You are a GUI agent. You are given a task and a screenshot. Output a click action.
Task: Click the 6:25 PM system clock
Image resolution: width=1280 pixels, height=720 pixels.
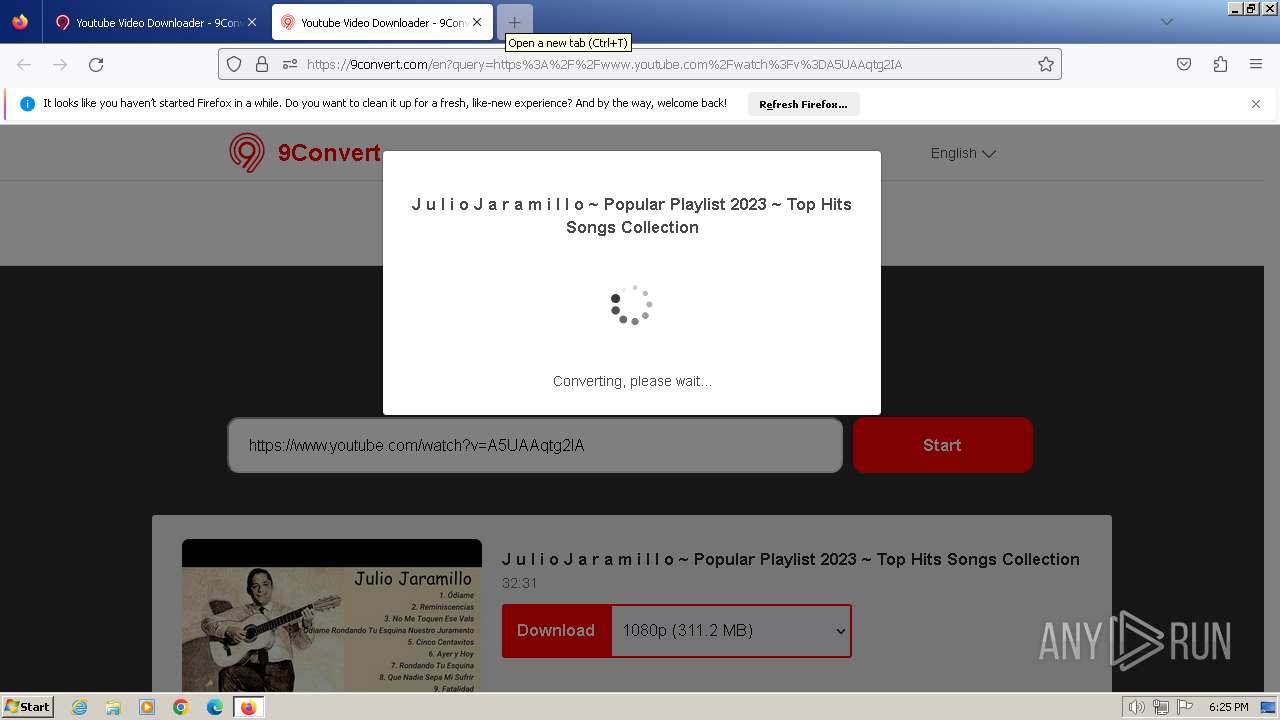click(1228, 707)
